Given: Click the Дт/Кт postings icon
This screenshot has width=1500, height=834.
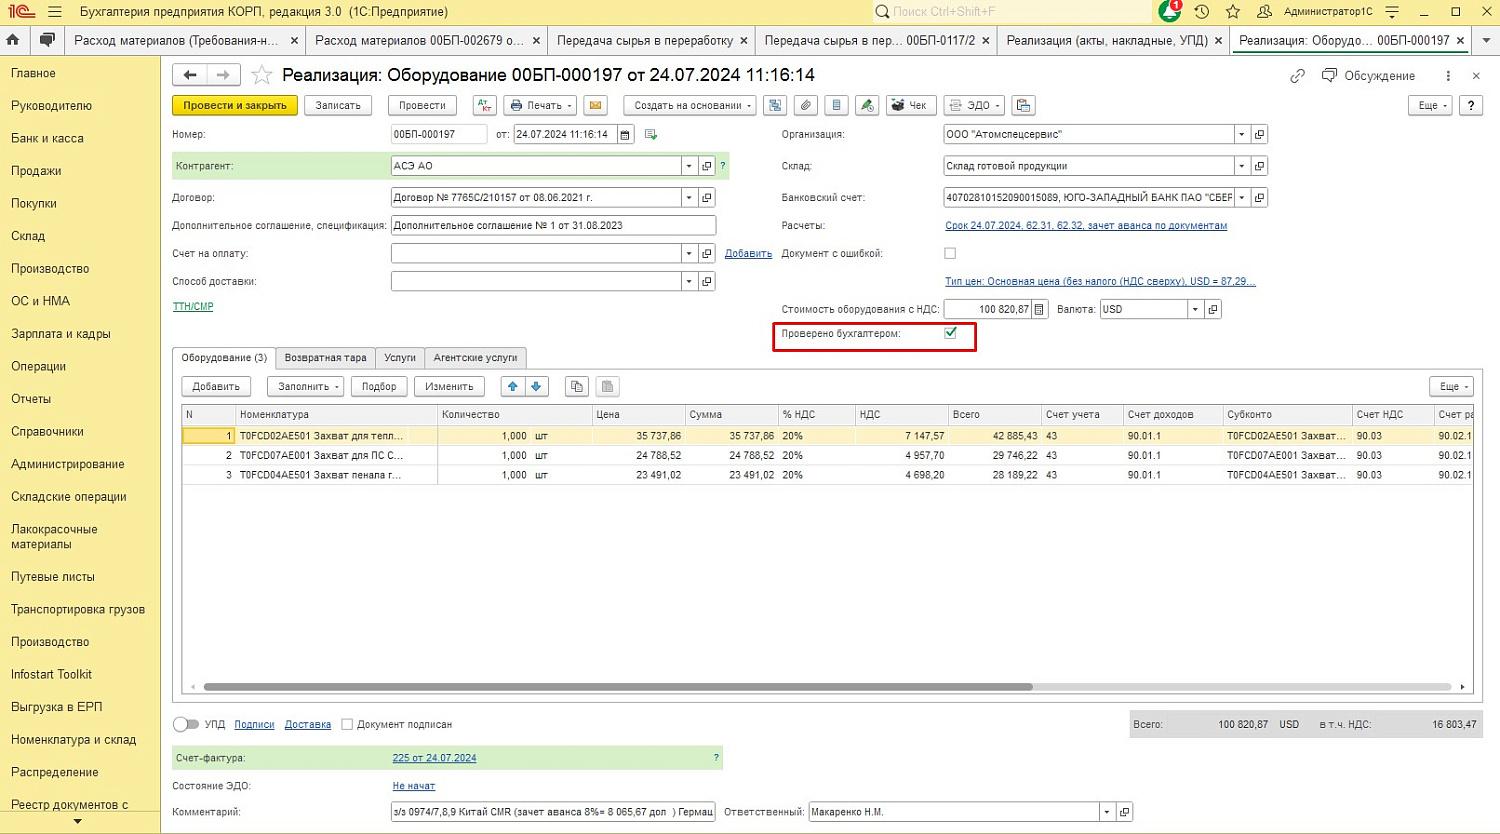Looking at the screenshot, I should (x=484, y=105).
